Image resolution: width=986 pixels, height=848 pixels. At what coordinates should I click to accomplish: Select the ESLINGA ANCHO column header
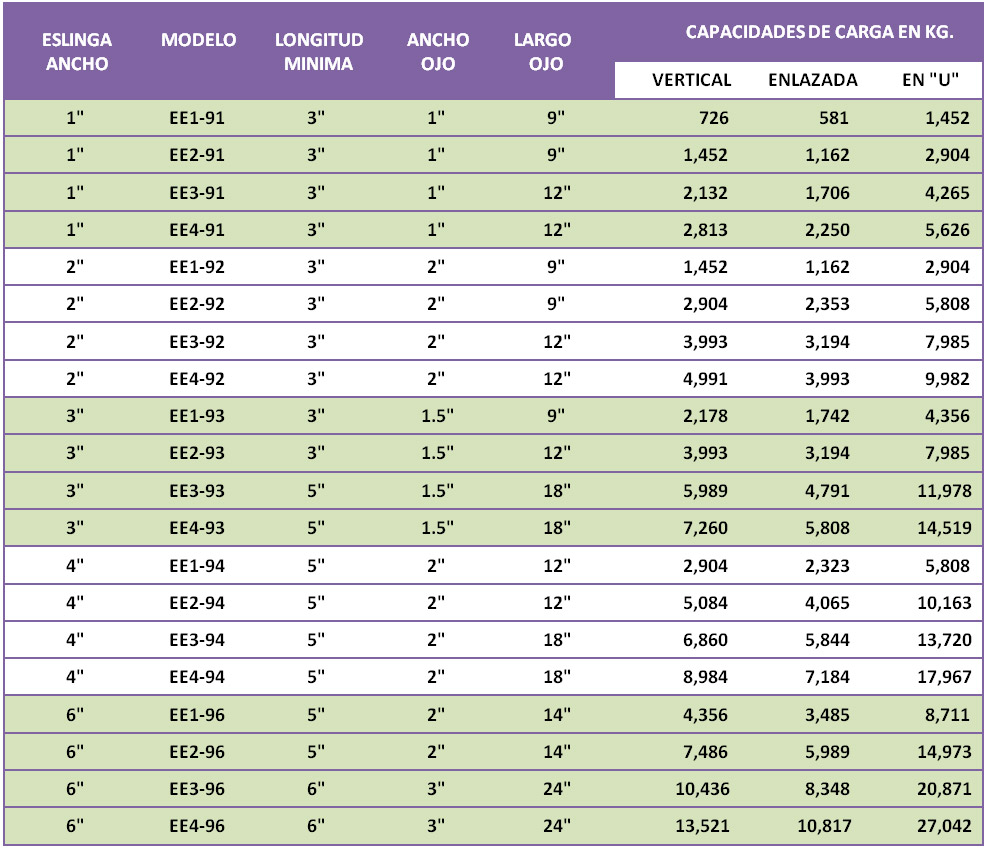point(76,52)
